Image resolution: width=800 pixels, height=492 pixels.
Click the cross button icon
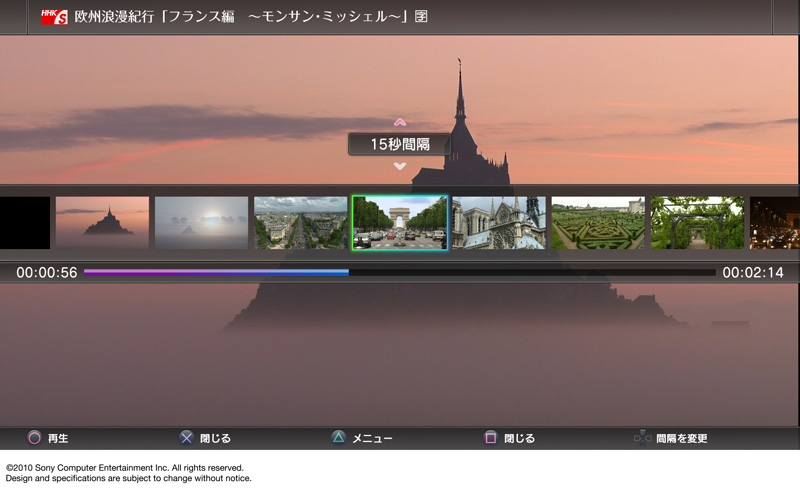click(x=186, y=438)
